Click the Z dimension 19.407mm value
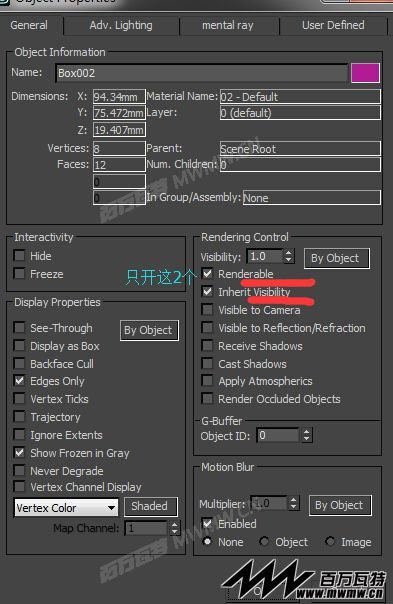 coord(119,130)
